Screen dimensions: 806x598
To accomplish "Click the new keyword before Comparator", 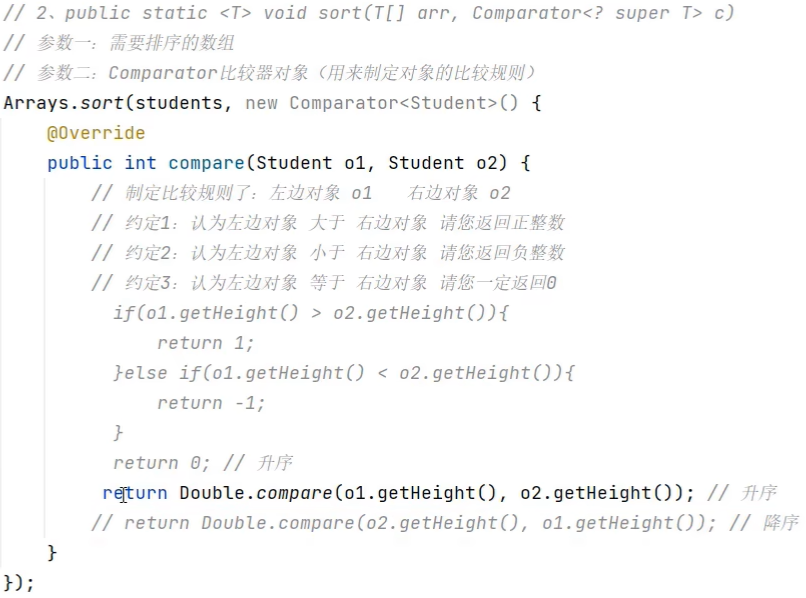I will click(261, 103).
